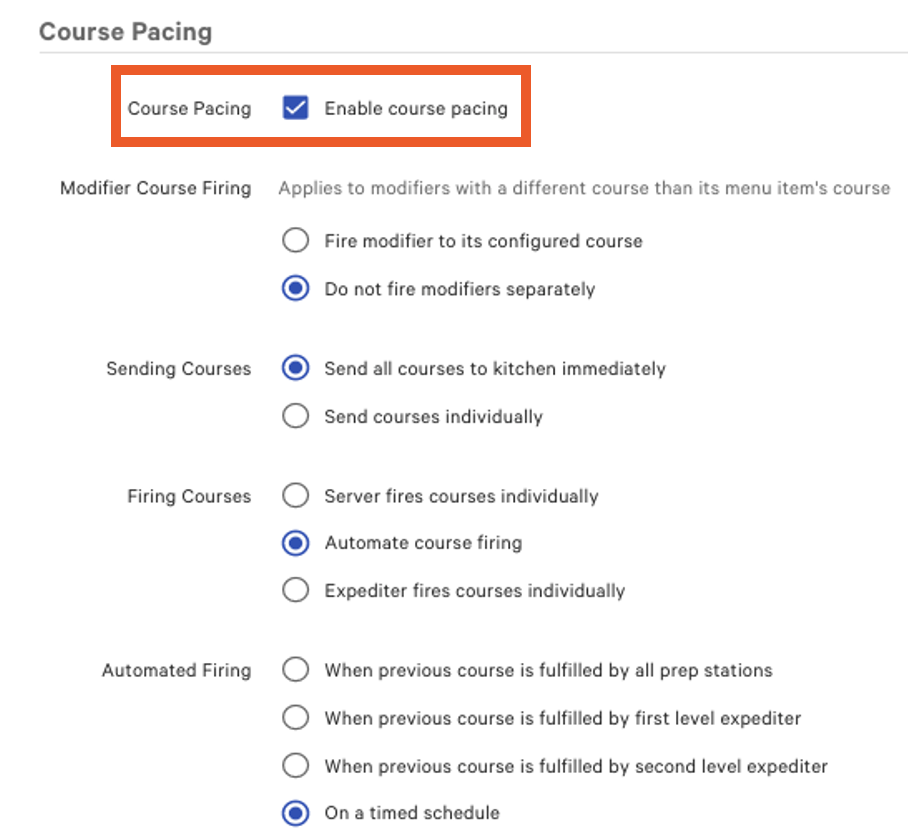This screenshot has height=836, width=908.
Task: Select Expediter fires courses individually
Action: tap(296, 590)
